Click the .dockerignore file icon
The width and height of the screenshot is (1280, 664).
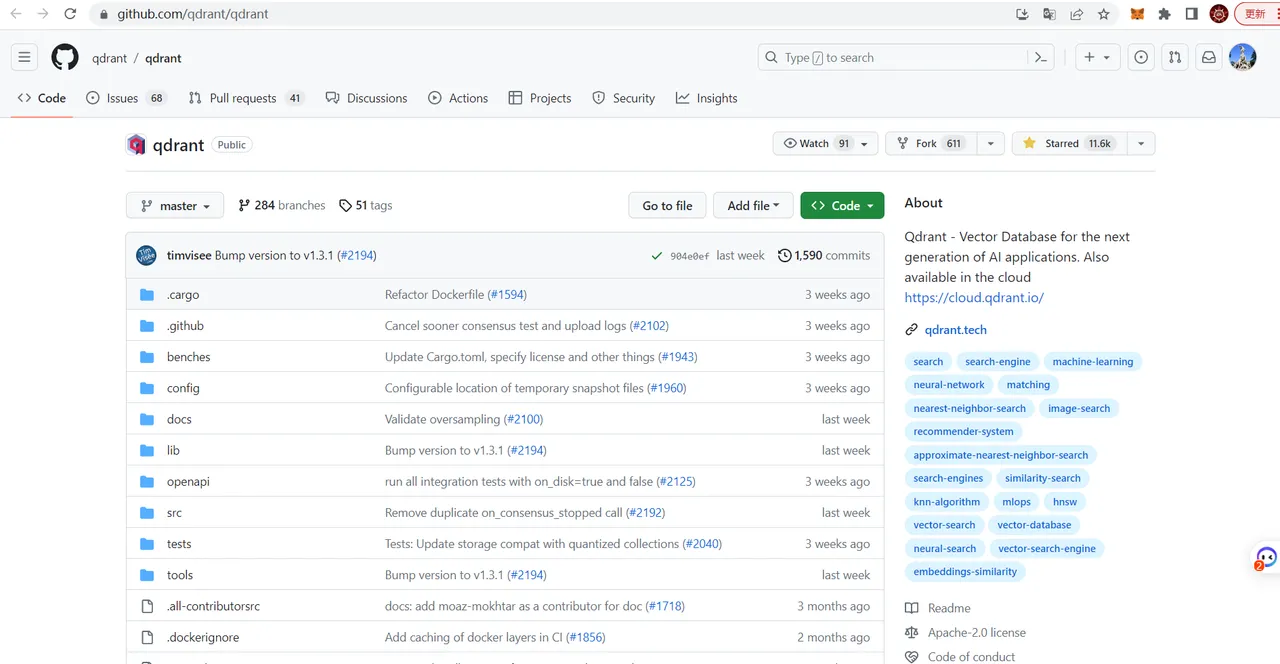(147, 637)
